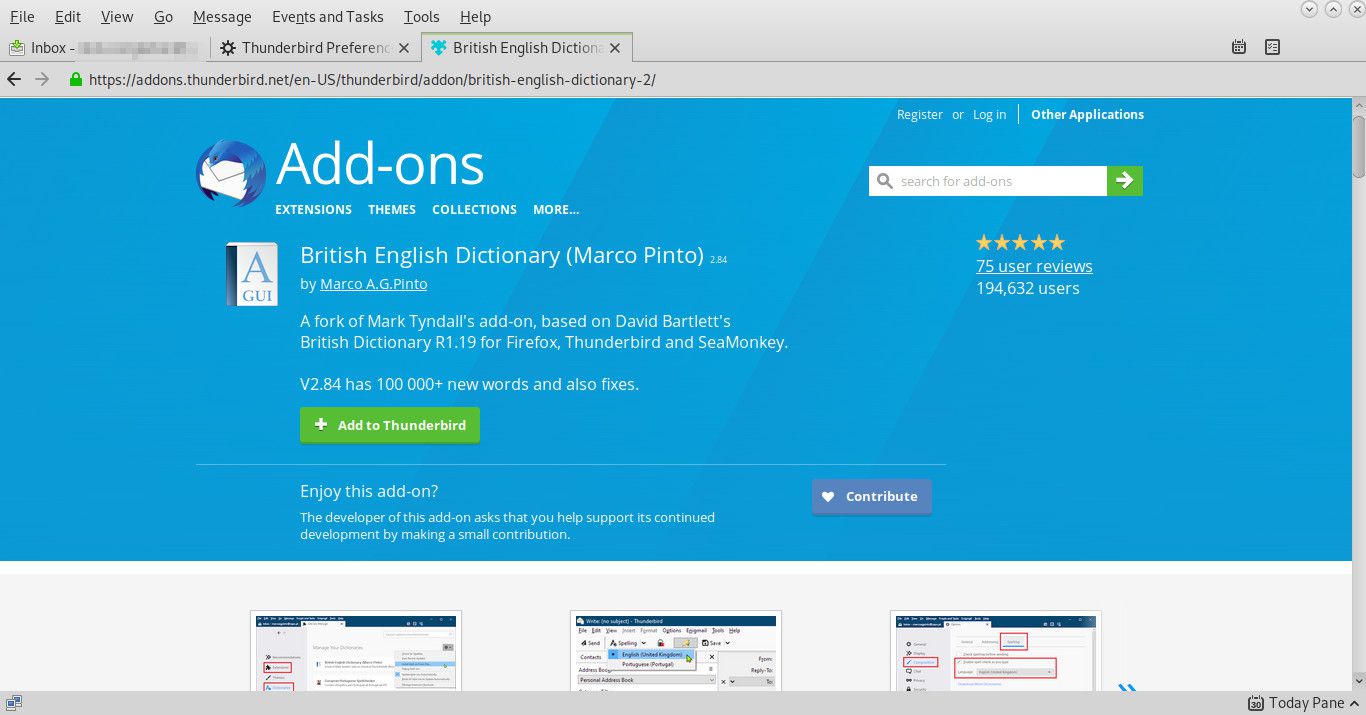Click the green search arrow button
The width and height of the screenshot is (1366, 715).
click(x=1124, y=181)
